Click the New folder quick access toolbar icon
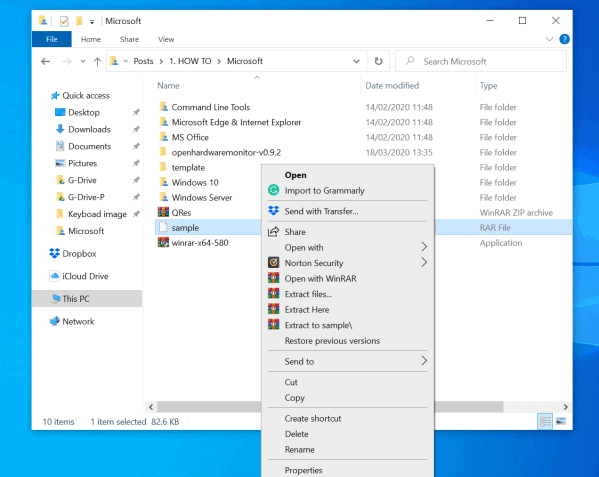The image size is (599, 477). 79,21
